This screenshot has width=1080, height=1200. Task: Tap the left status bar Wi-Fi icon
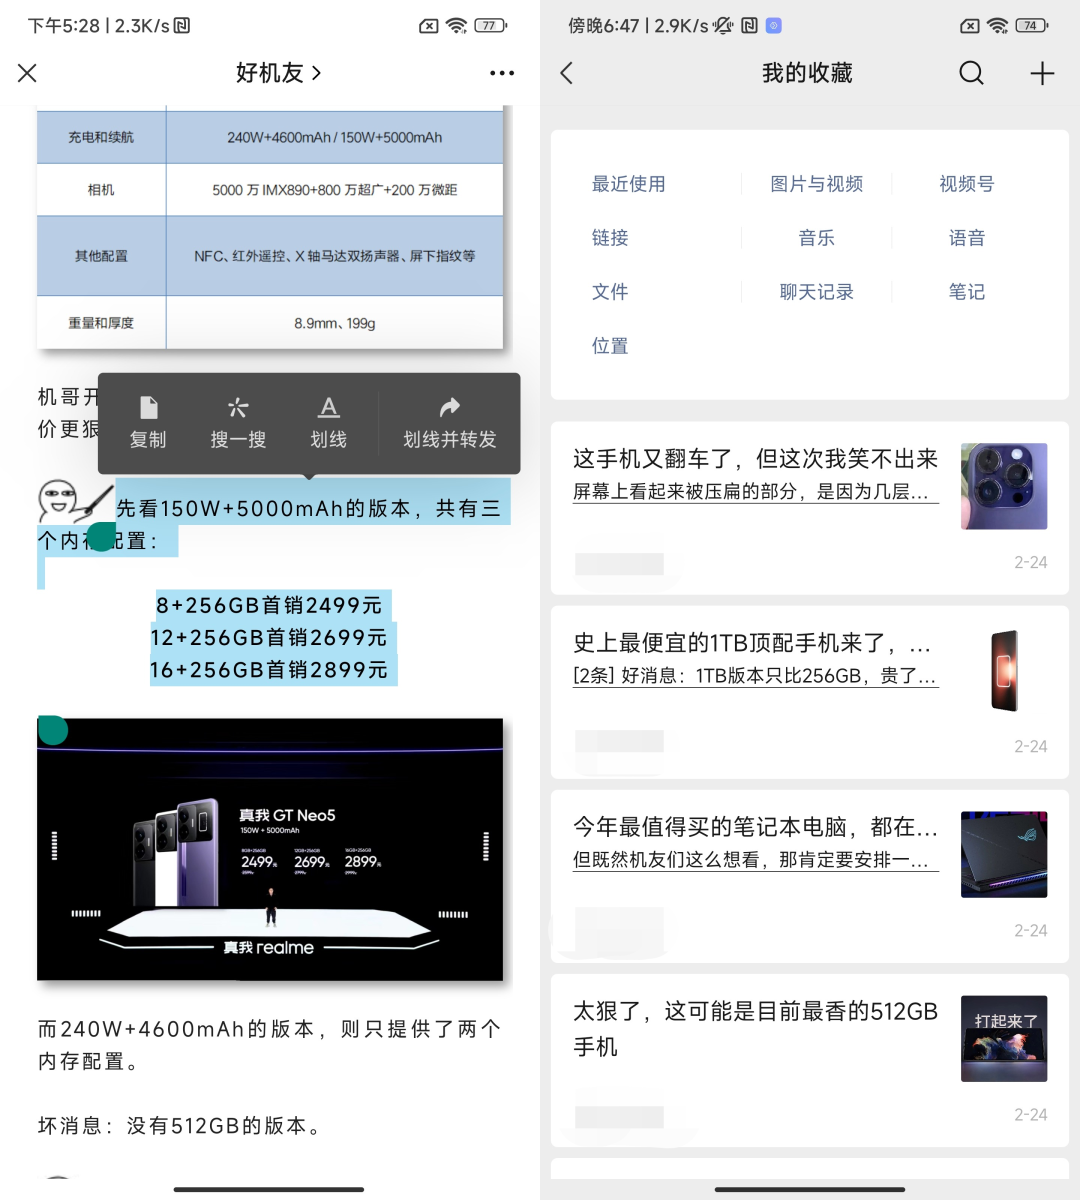pos(457,26)
